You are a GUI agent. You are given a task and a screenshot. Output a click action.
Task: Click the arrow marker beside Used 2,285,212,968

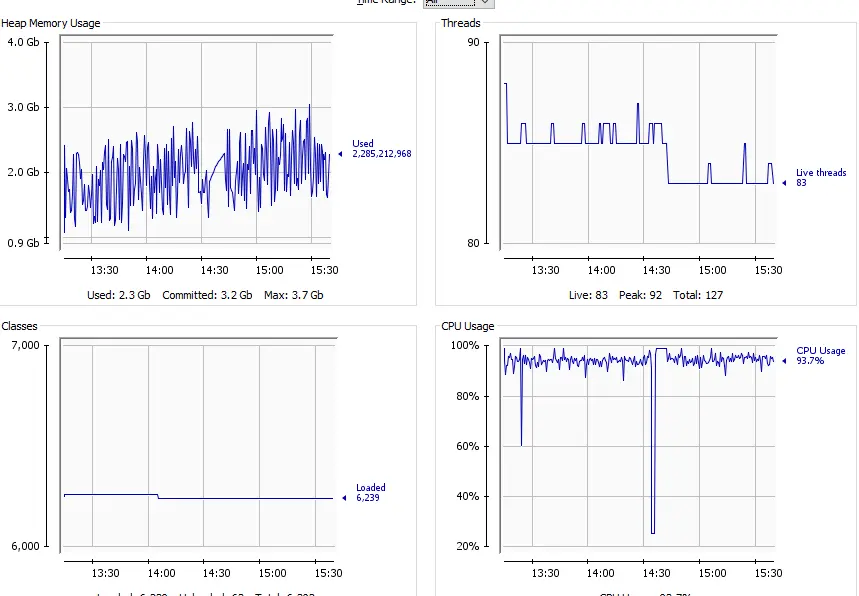click(340, 154)
